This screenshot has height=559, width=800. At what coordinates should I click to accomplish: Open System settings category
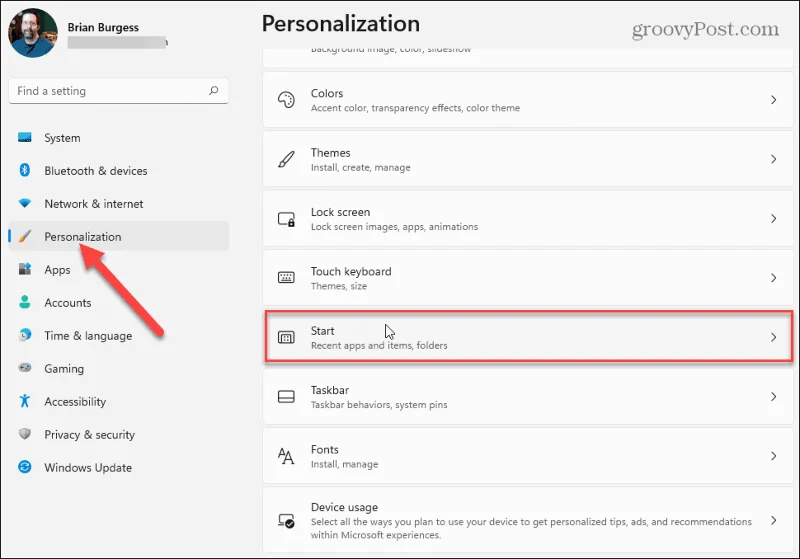point(118,138)
